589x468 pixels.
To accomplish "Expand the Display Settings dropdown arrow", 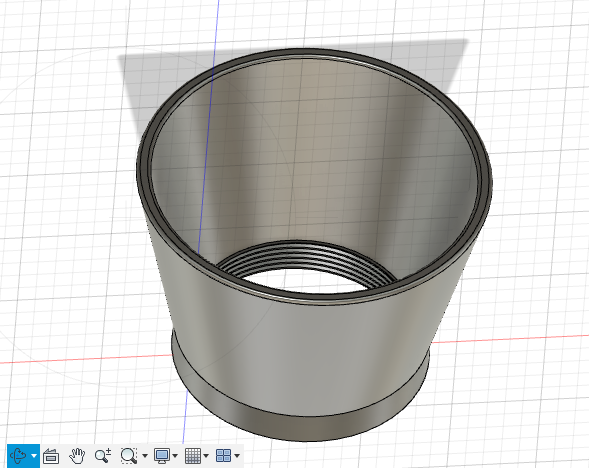I will coord(175,456).
